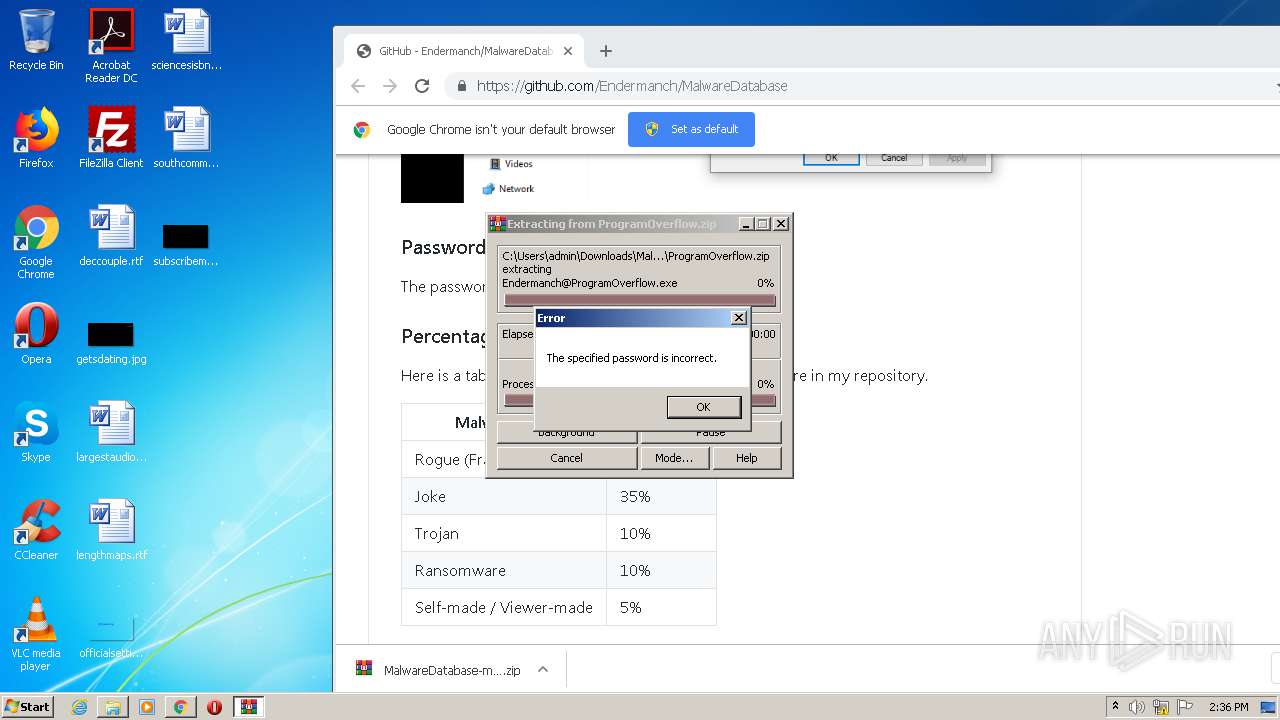
Task: Click the 35% table cell
Action: pos(661,496)
